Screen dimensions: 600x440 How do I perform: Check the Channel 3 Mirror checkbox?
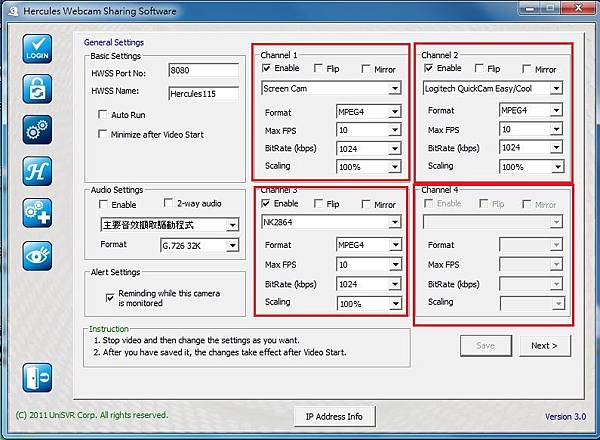click(366, 204)
